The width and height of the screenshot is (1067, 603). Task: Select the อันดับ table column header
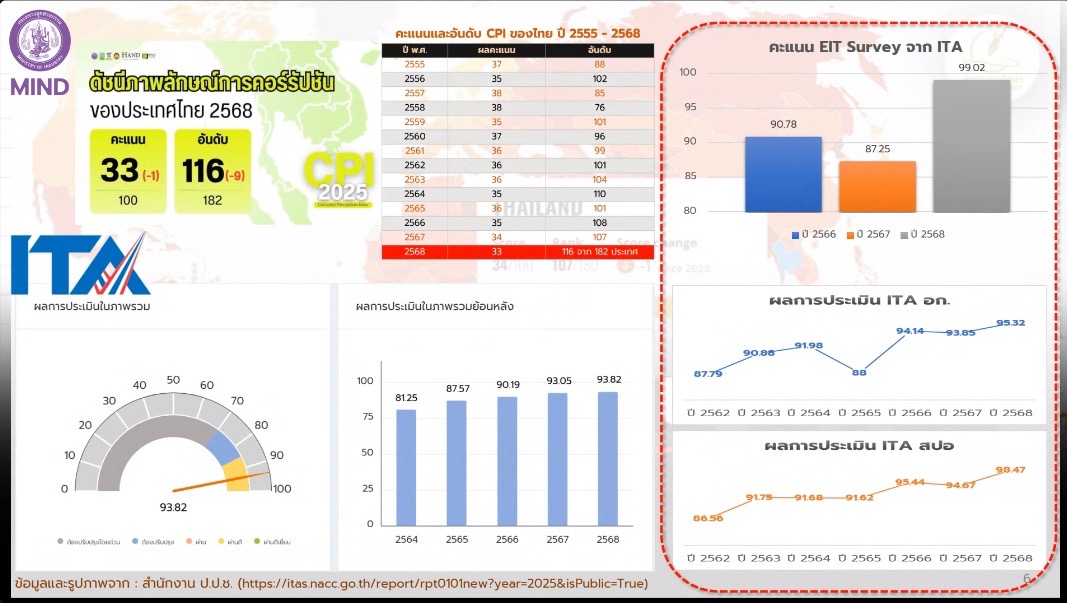point(599,50)
